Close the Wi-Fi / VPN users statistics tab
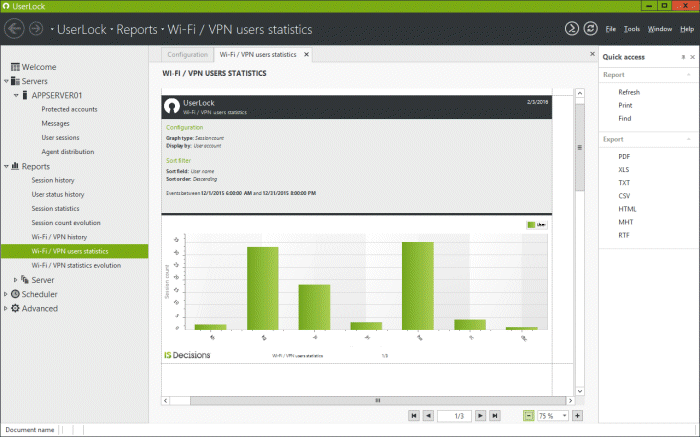The width and height of the screenshot is (700, 437). 306,54
